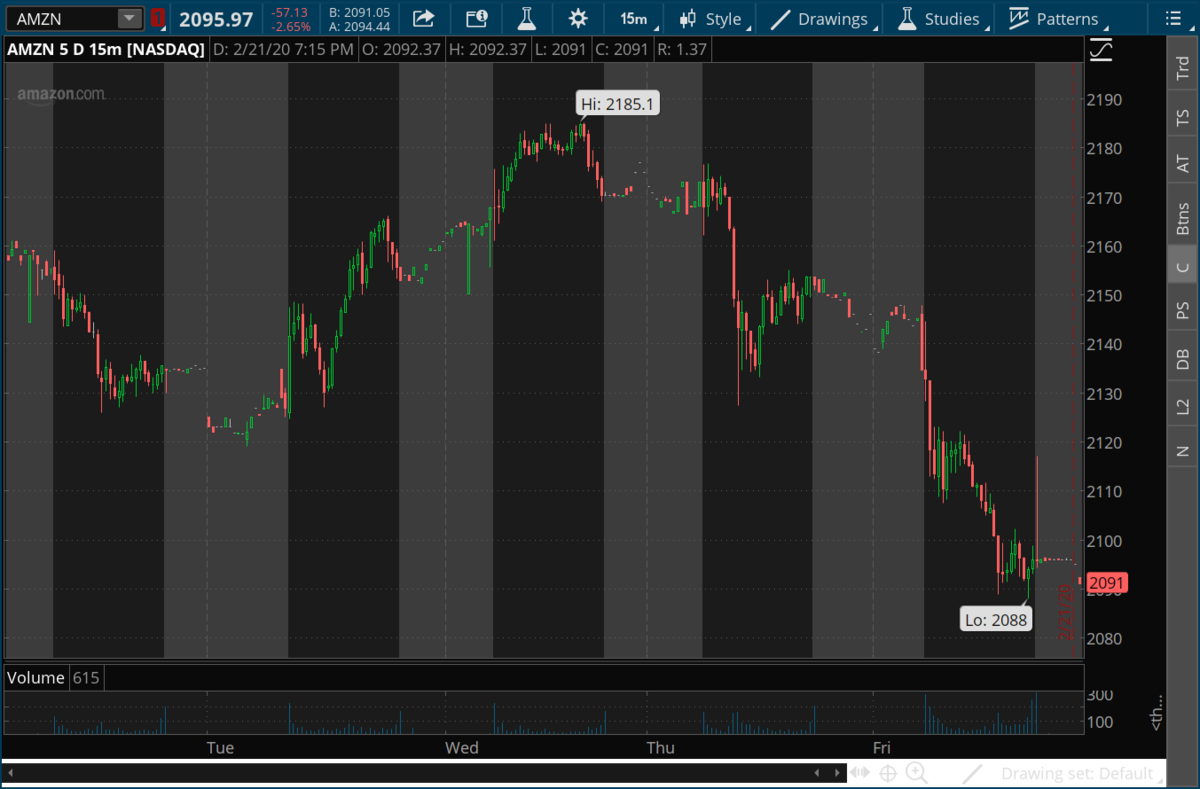Select the crosshair cursor icon
Image resolution: width=1200 pixels, height=789 pixels.
(887, 773)
